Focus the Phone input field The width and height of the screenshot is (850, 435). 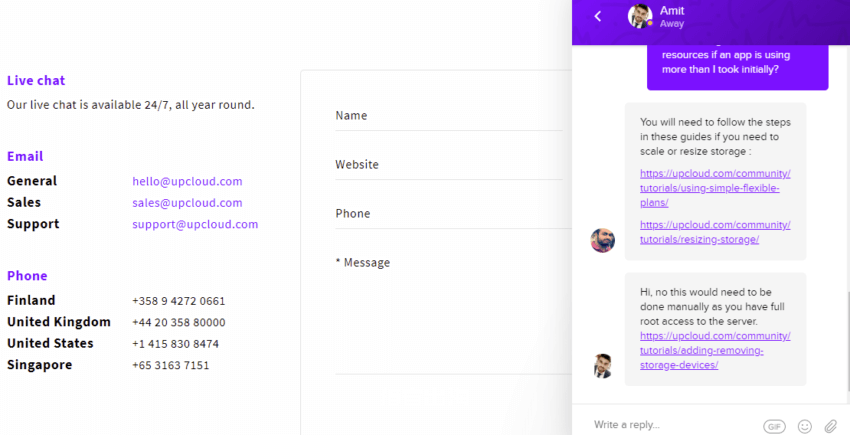point(453,213)
